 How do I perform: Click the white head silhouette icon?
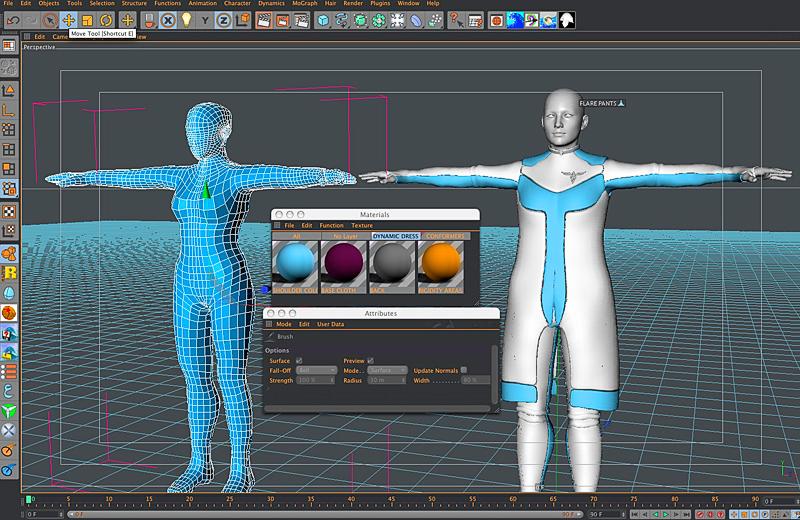pos(567,20)
